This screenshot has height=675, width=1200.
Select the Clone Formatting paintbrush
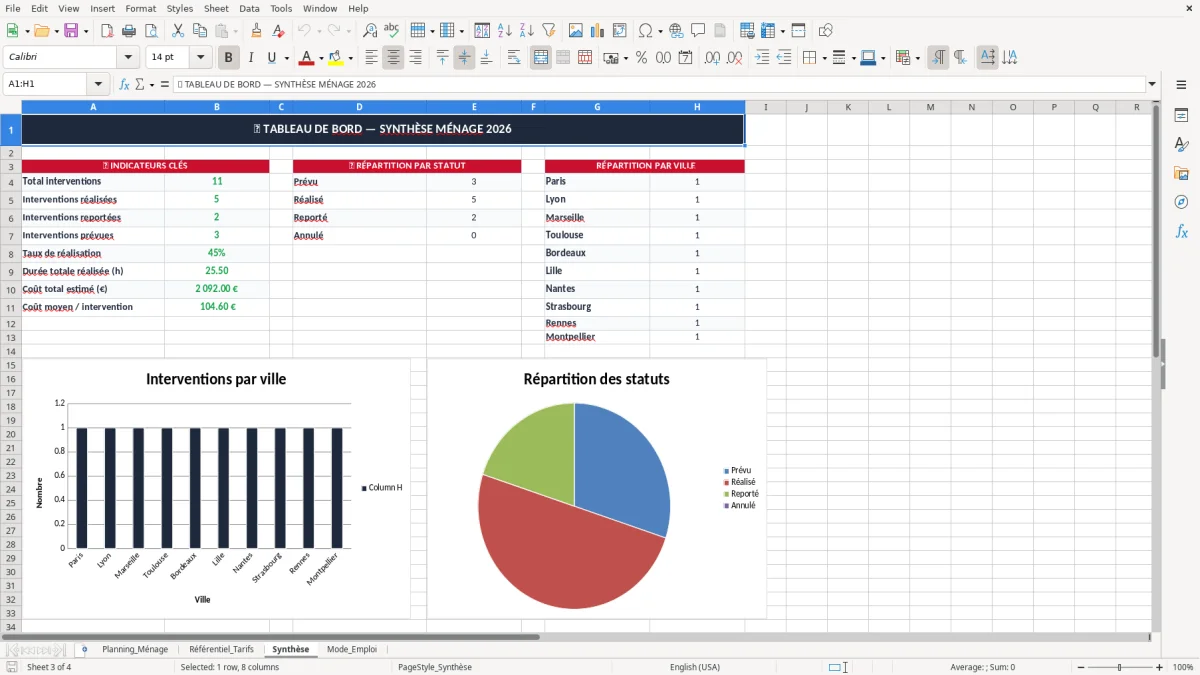tap(257, 31)
